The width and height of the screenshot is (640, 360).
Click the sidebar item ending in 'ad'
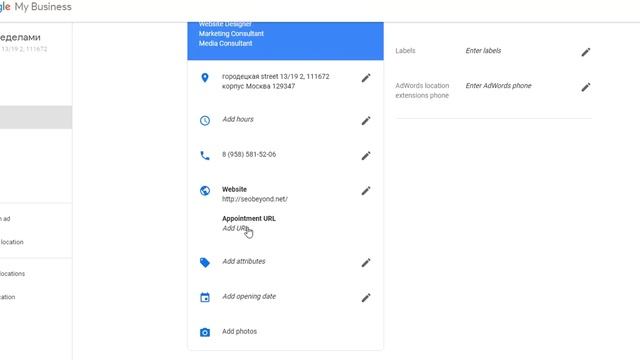(5, 219)
